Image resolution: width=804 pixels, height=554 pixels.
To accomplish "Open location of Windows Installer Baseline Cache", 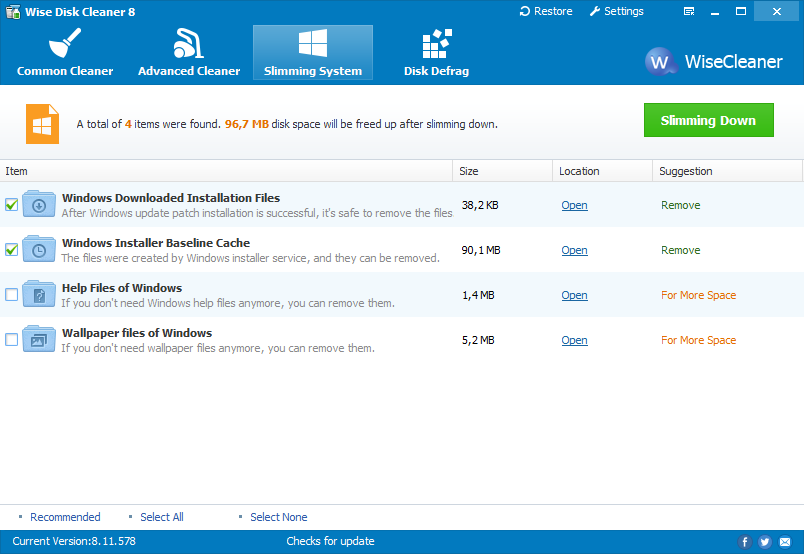I will coord(574,250).
